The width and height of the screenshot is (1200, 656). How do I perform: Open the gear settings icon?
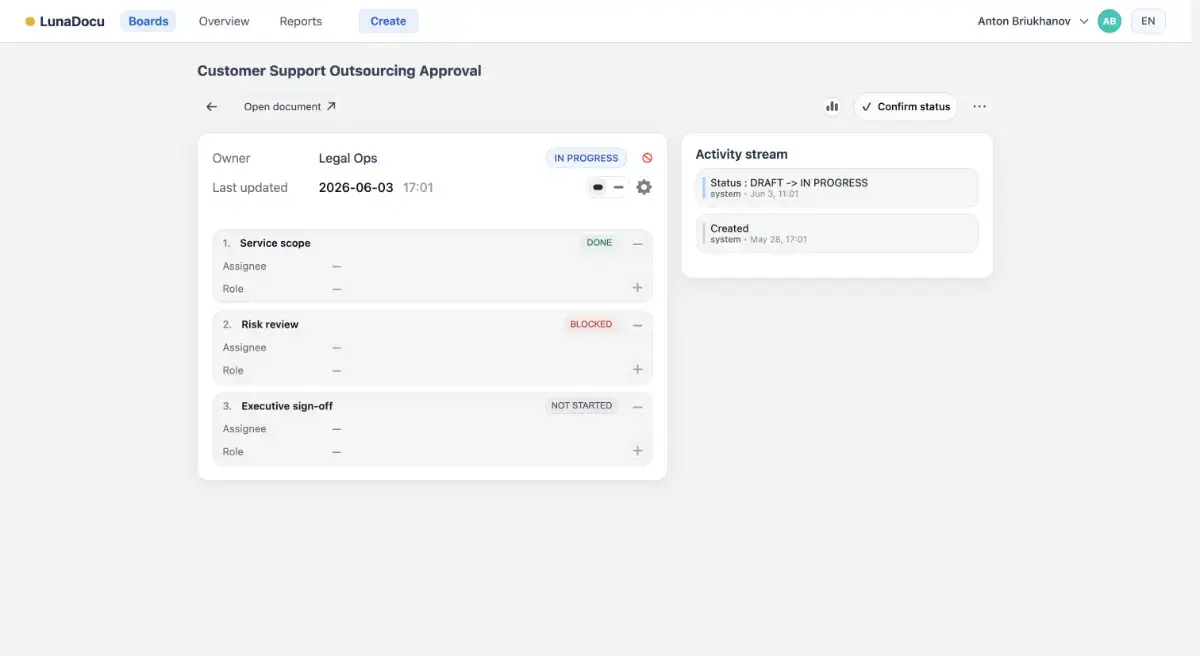pyautogui.click(x=644, y=187)
